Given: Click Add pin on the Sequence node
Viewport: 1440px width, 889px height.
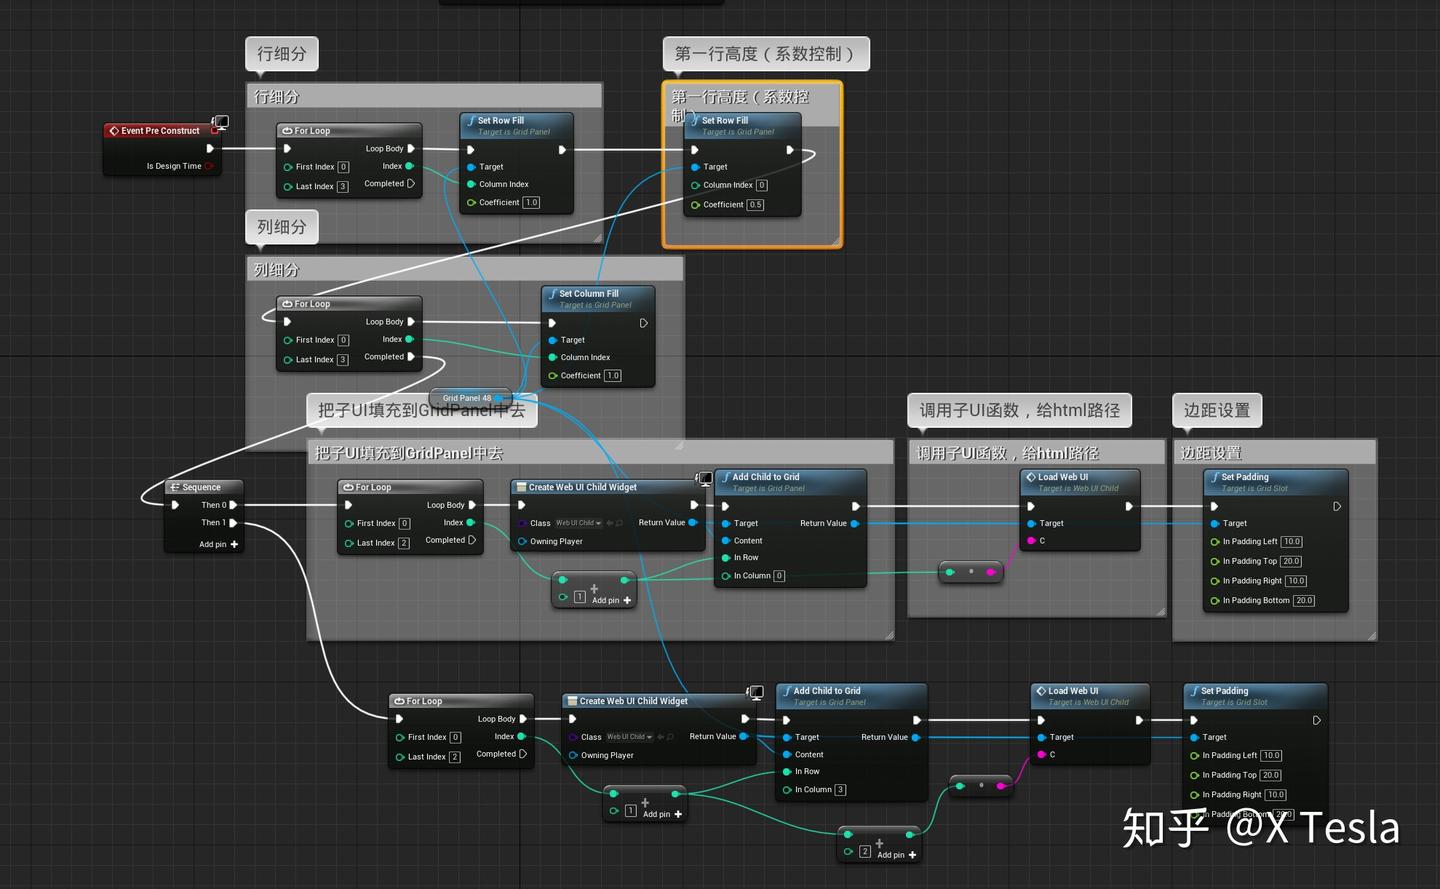Looking at the screenshot, I should (x=213, y=544).
